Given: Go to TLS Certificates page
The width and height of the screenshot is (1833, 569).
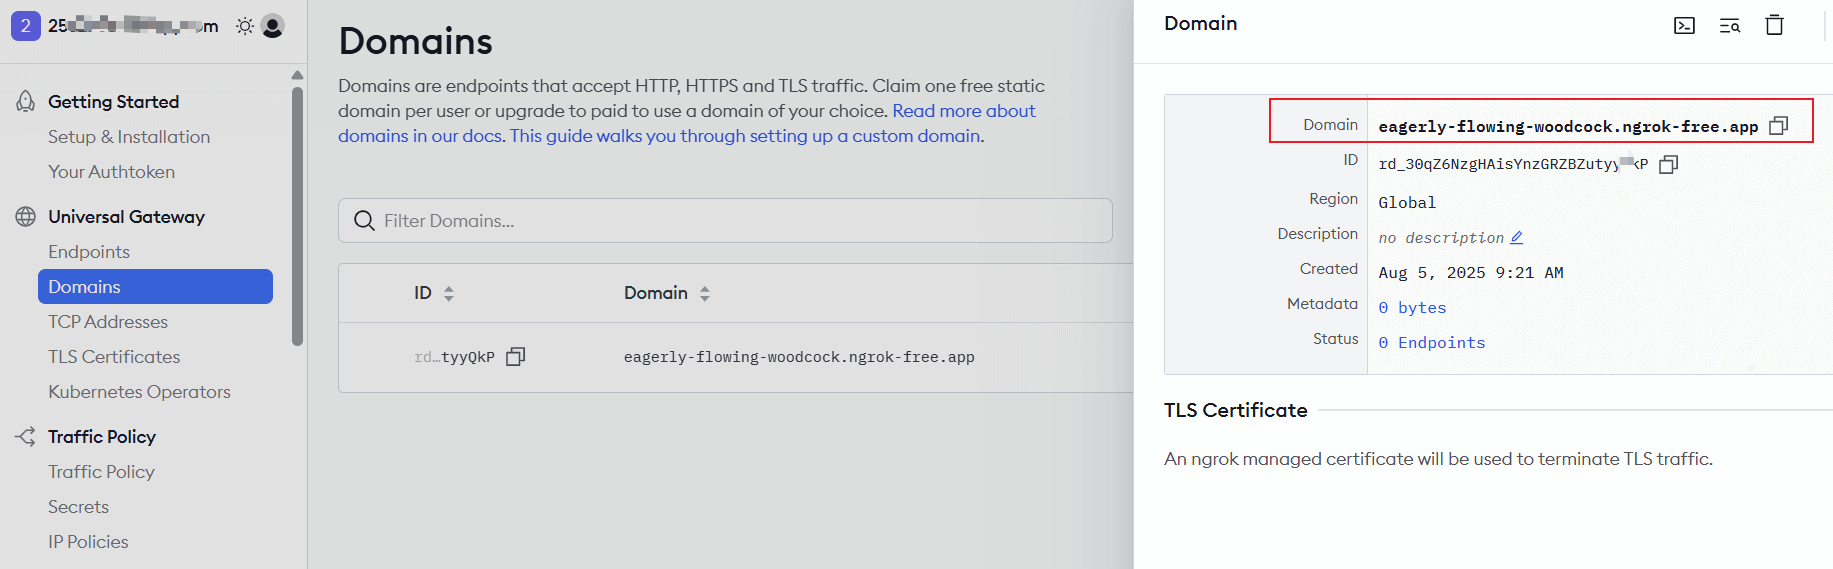Looking at the screenshot, I should tap(114, 357).
